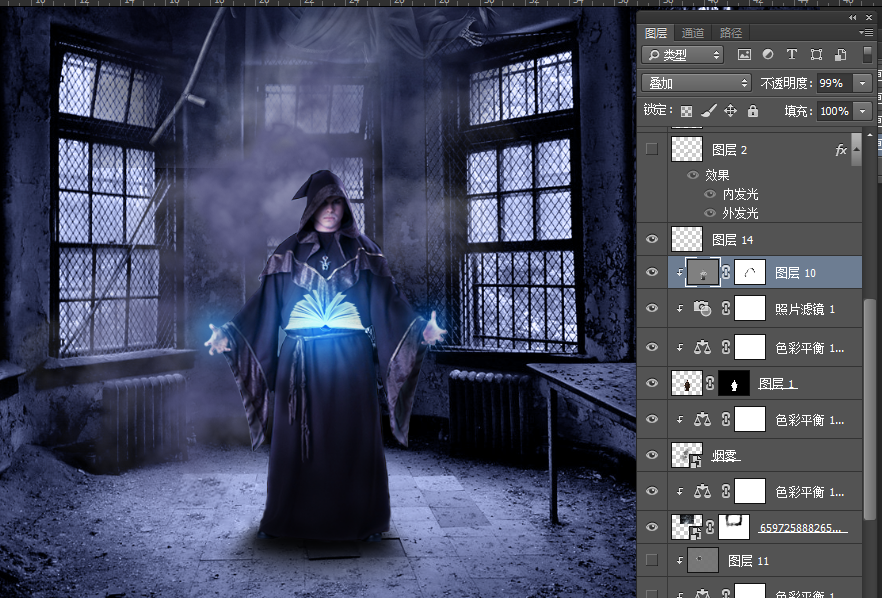The width and height of the screenshot is (882, 598).
Task: Select the 图层 14 transparent layer thumbnail
Action: pos(687,239)
